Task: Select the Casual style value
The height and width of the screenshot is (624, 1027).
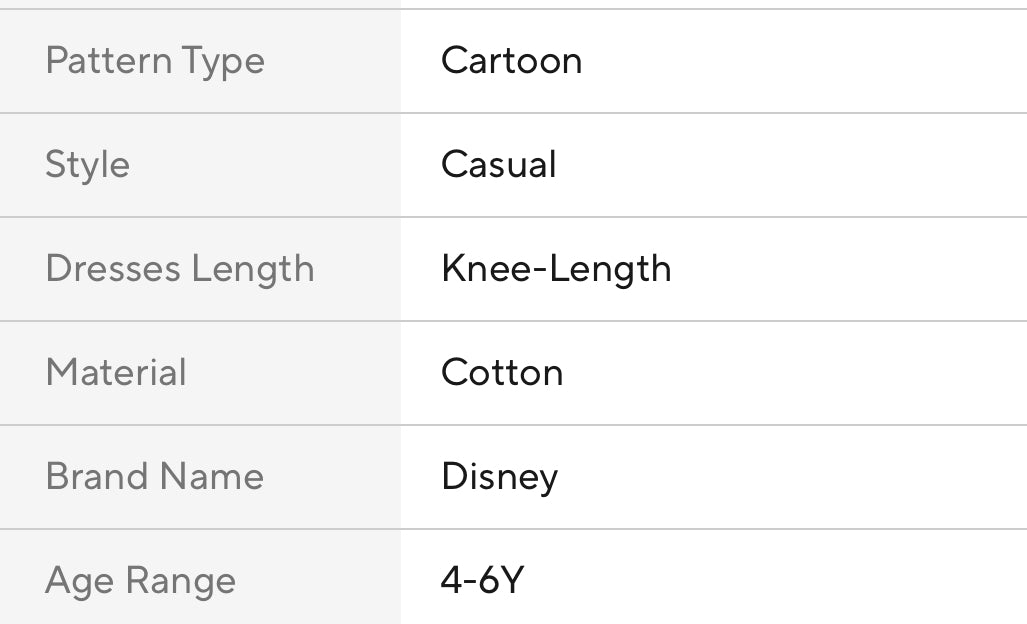Action: pos(498,165)
